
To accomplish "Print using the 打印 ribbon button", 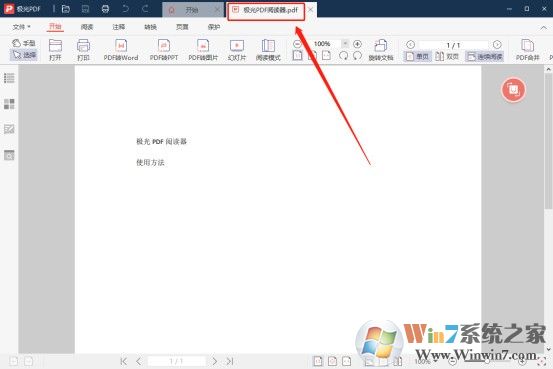I will pyautogui.click(x=83, y=50).
